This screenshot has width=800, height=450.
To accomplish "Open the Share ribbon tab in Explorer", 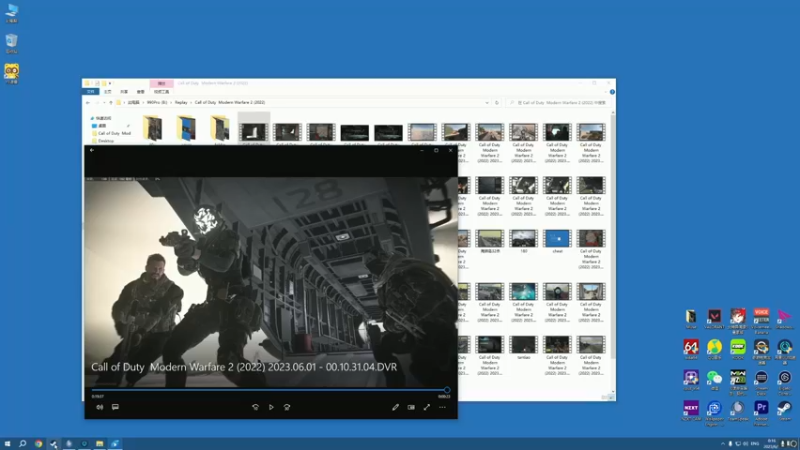I will (x=124, y=92).
